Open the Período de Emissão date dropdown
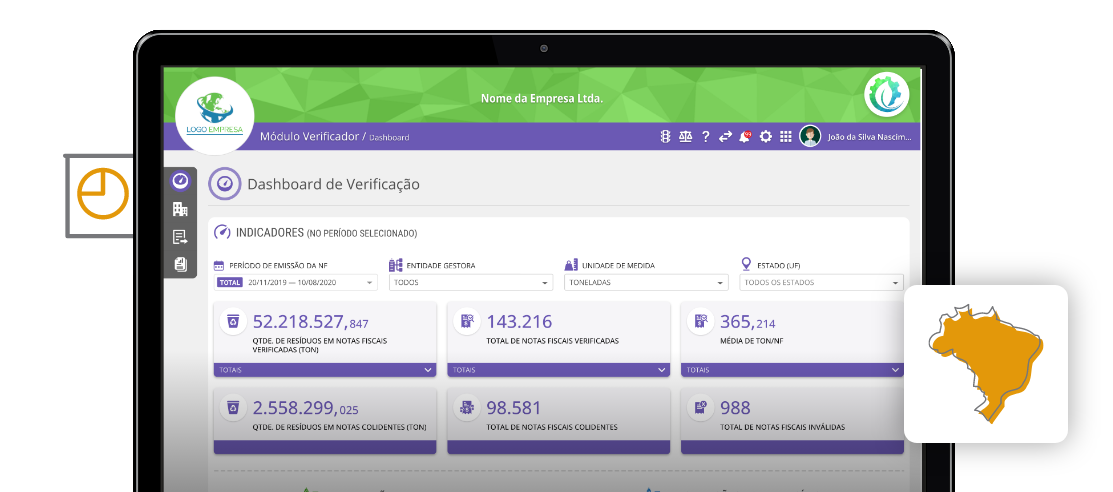This screenshot has width=1113, height=492. [297, 283]
